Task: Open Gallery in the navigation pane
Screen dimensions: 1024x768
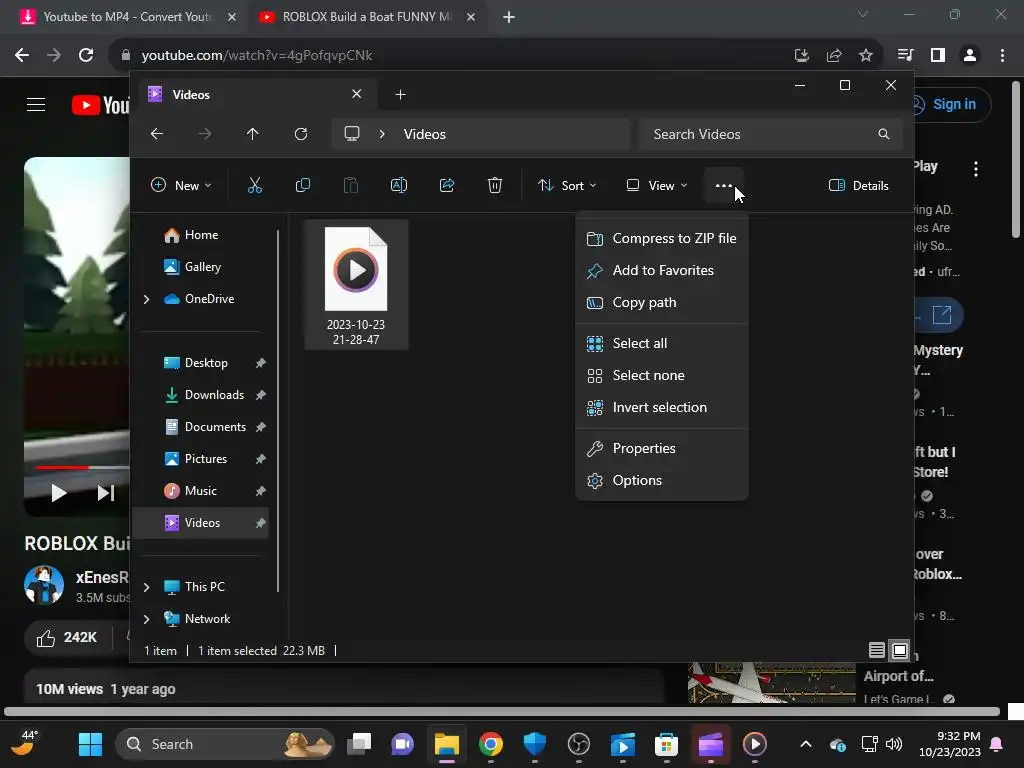Action: (x=202, y=267)
